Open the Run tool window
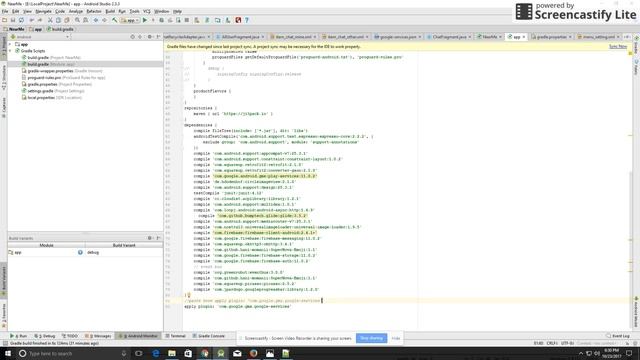This screenshot has height=360, width=640. coord(18,336)
